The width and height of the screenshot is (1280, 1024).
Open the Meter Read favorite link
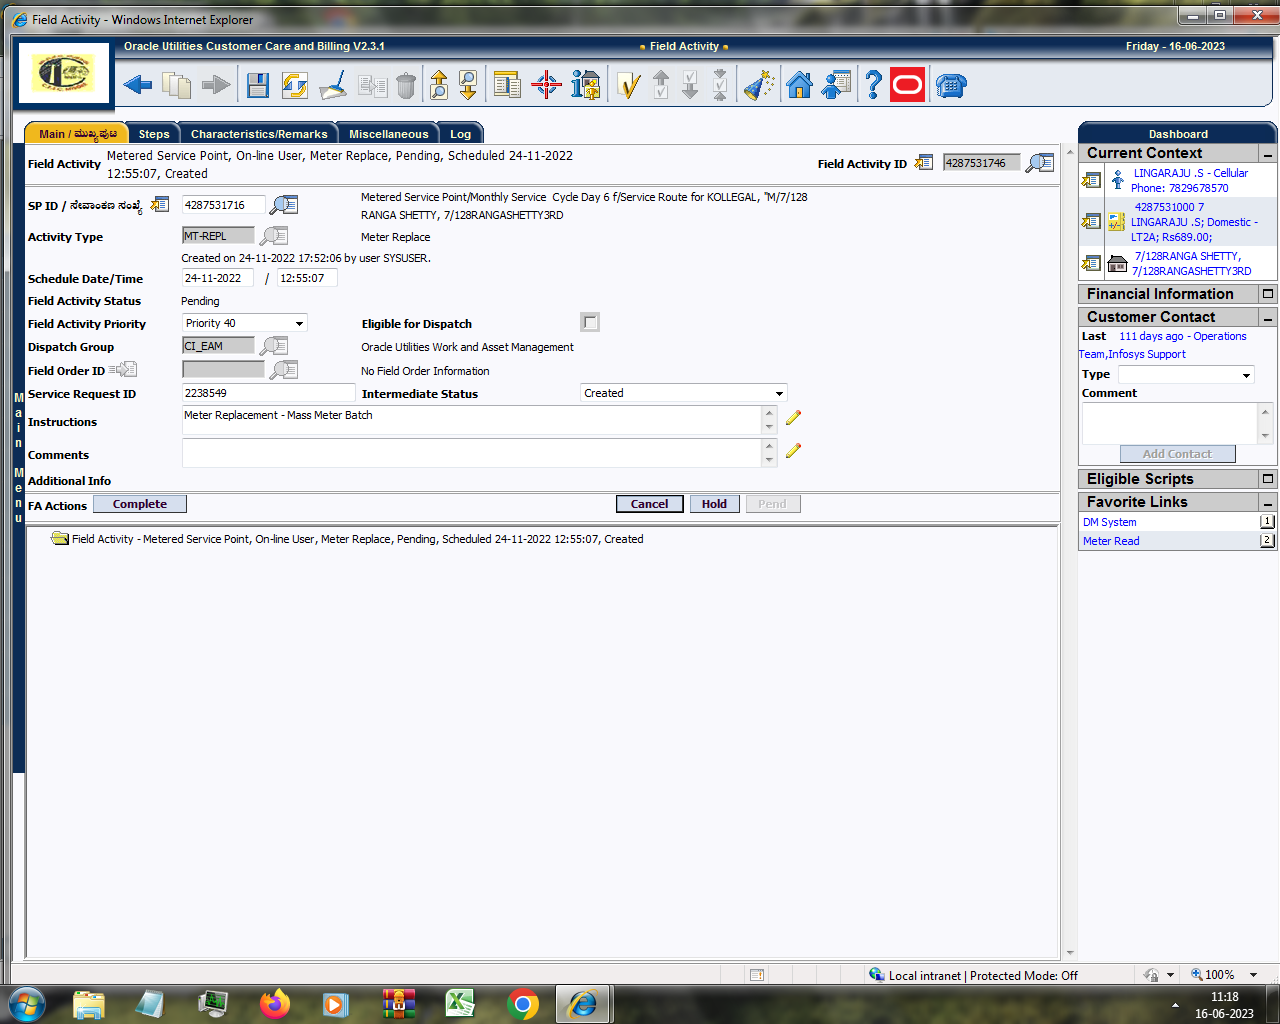coord(1111,541)
